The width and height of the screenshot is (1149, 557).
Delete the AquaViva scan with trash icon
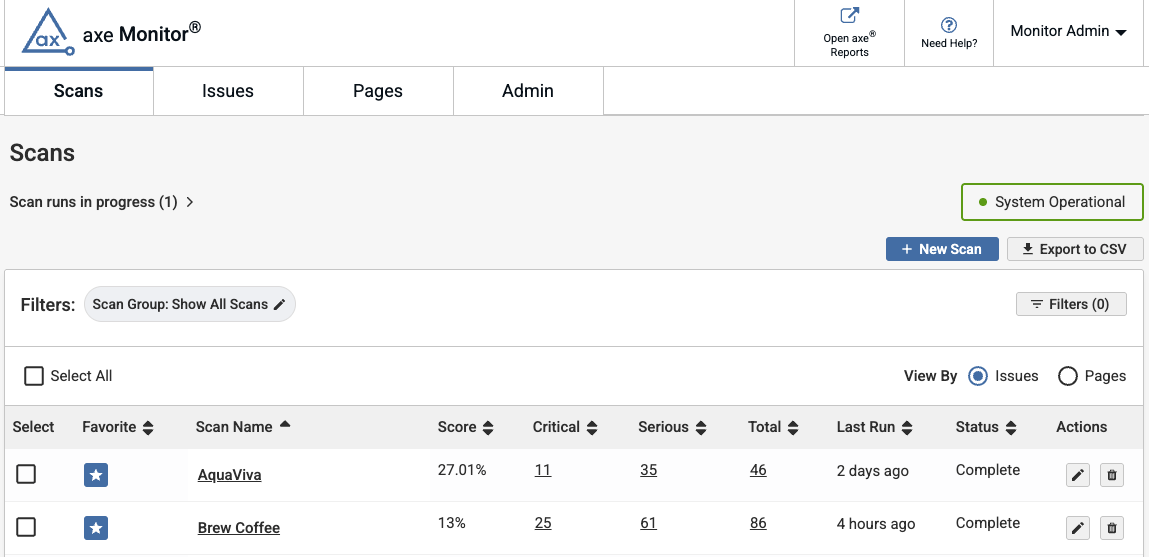(1111, 475)
